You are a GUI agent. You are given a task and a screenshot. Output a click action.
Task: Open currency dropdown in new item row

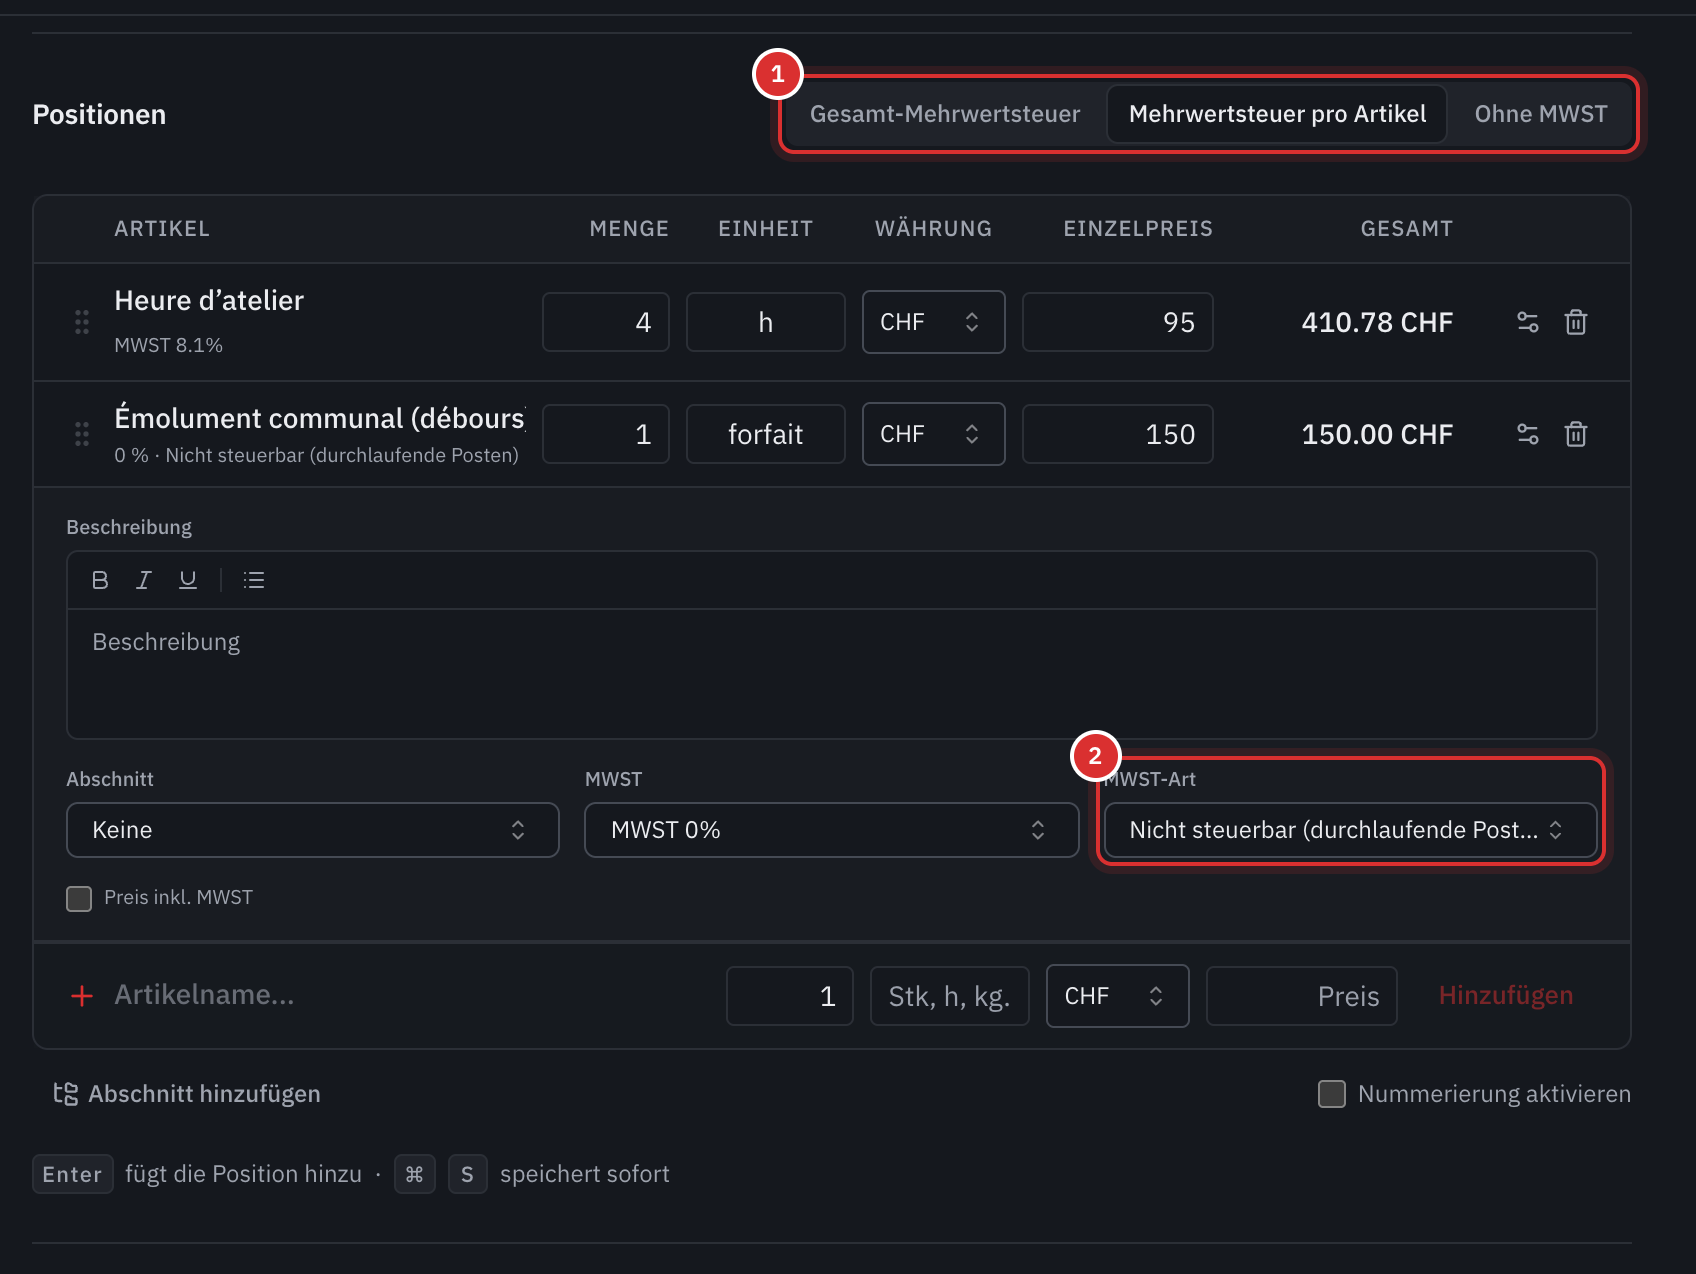(1117, 996)
